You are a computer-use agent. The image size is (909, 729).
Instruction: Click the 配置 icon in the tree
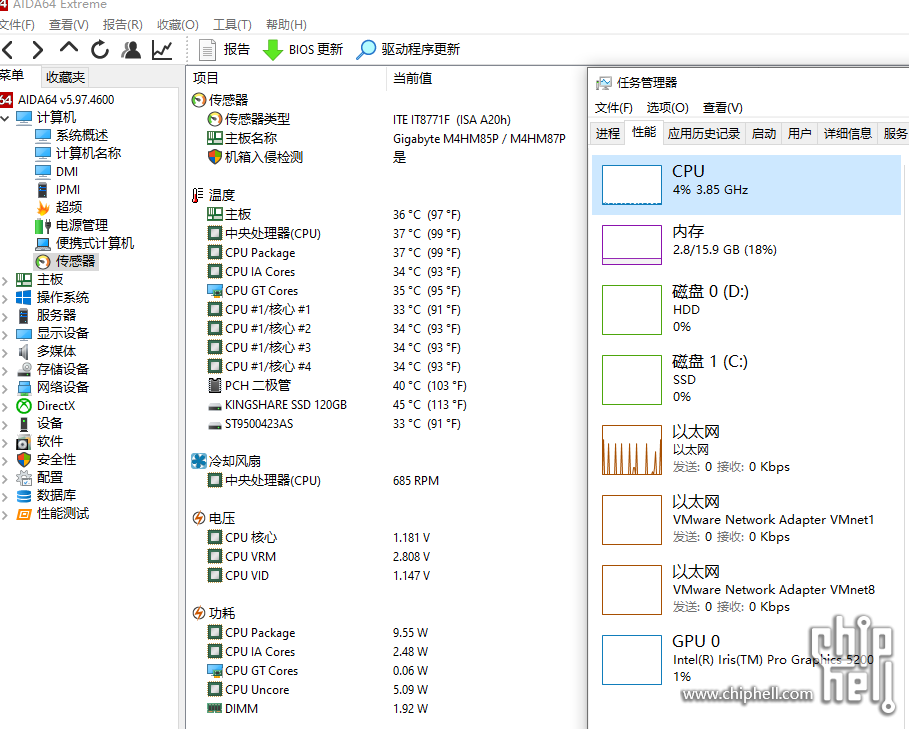pos(24,478)
